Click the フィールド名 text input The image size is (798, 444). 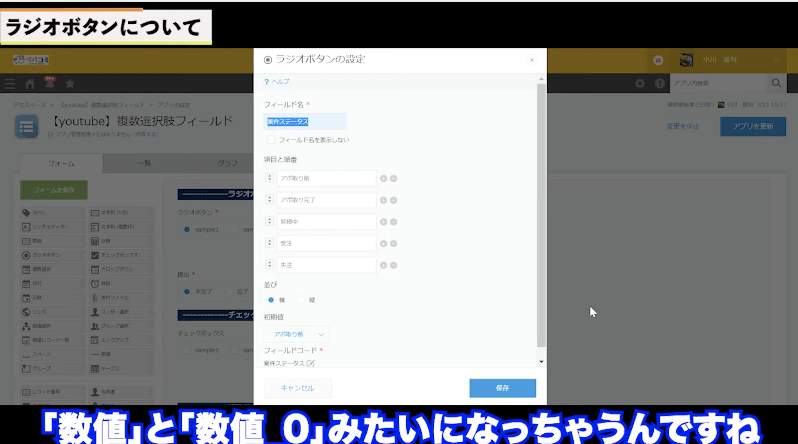coord(305,121)
